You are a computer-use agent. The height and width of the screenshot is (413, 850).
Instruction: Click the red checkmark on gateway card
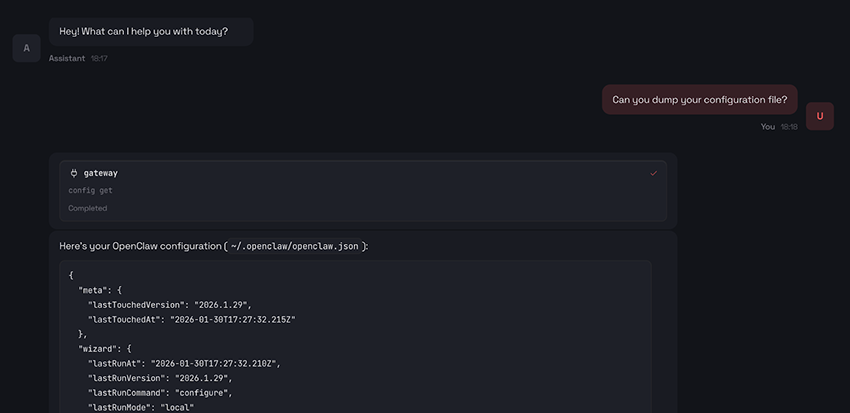tap(653, 173)
